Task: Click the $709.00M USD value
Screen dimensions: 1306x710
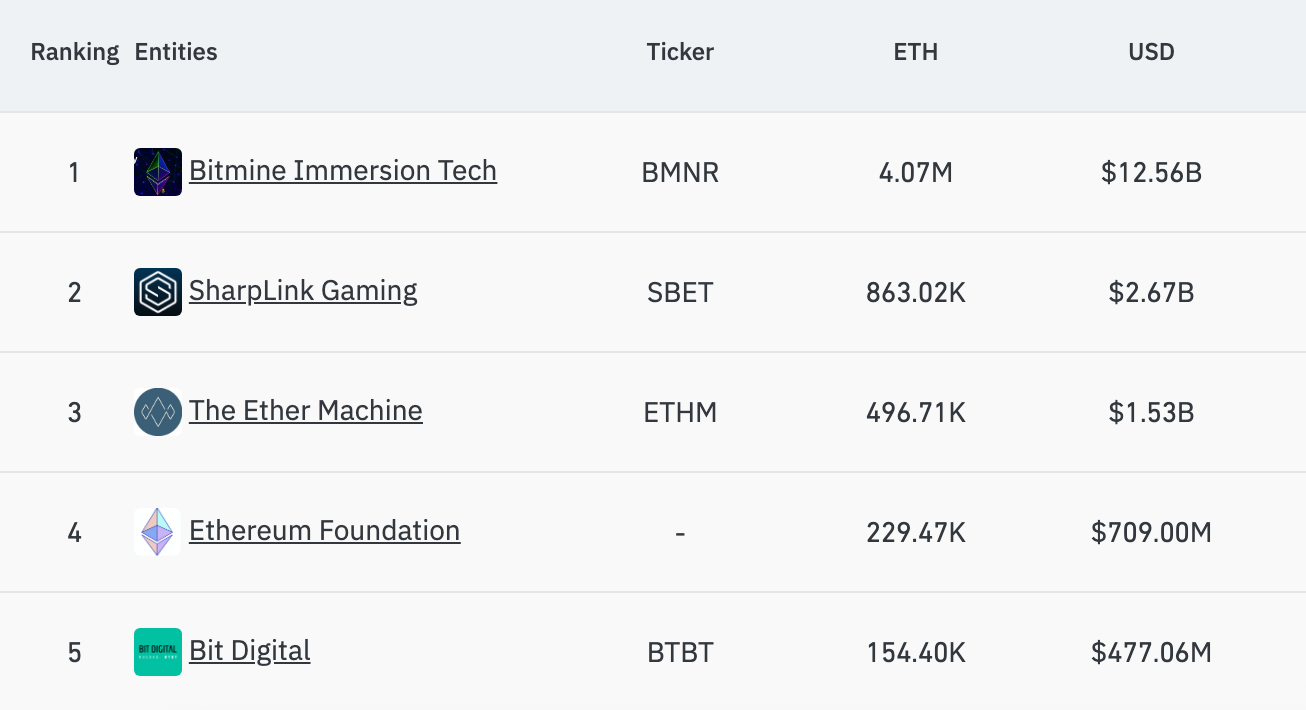Action: (x=1151, y=533)
